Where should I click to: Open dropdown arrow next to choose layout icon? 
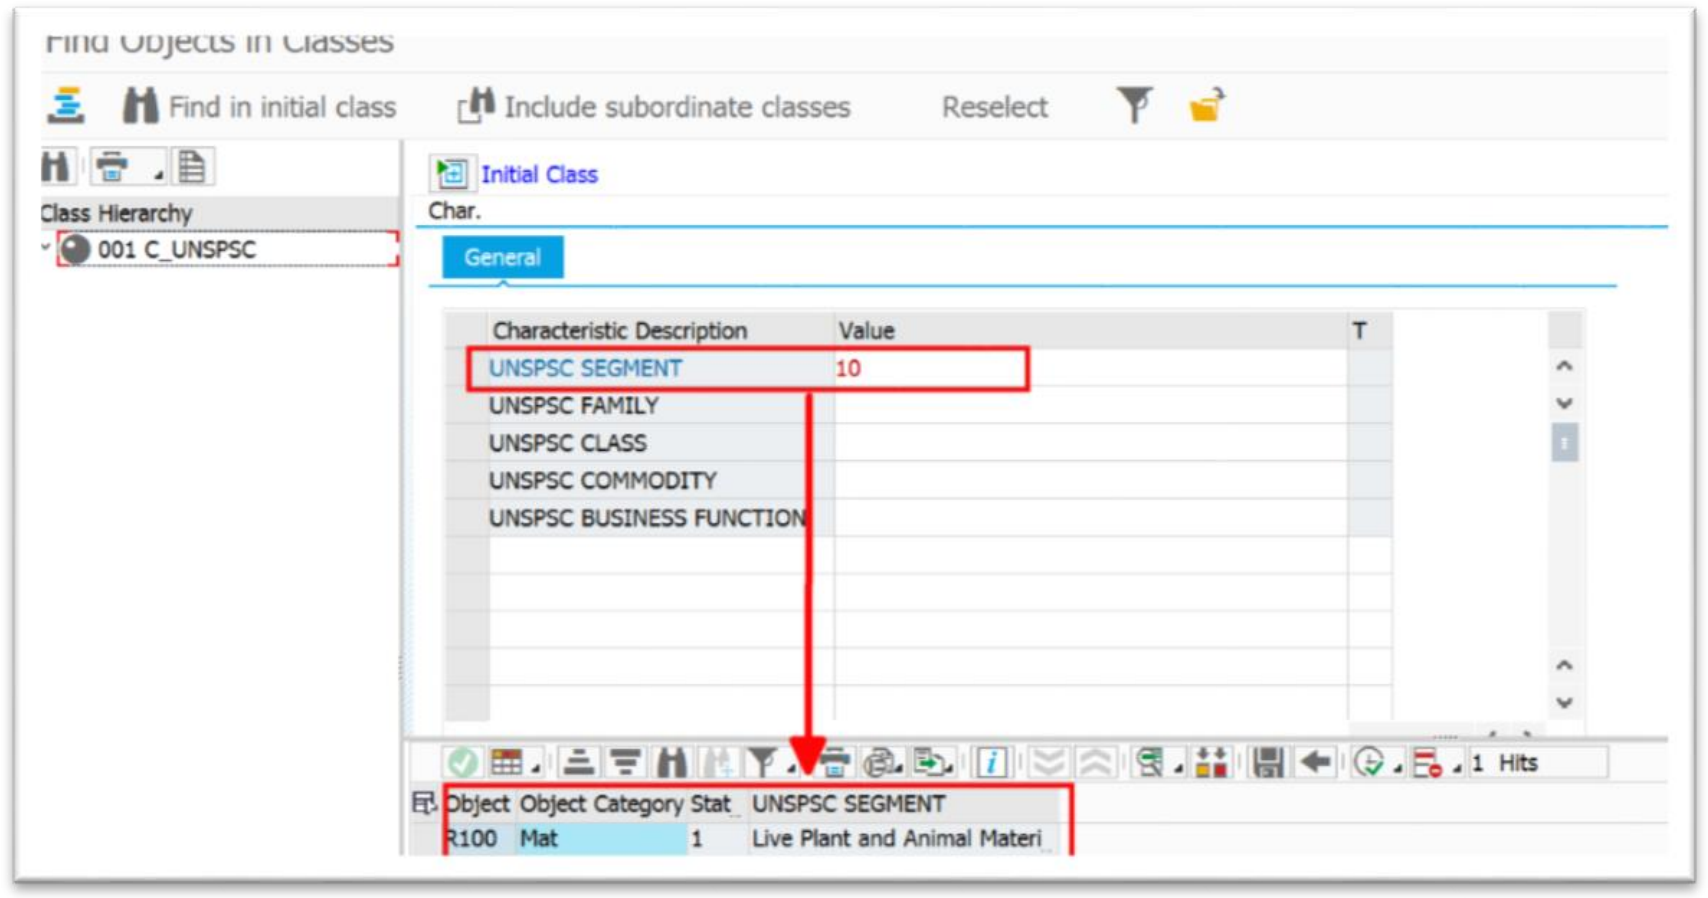point(1178,769)
